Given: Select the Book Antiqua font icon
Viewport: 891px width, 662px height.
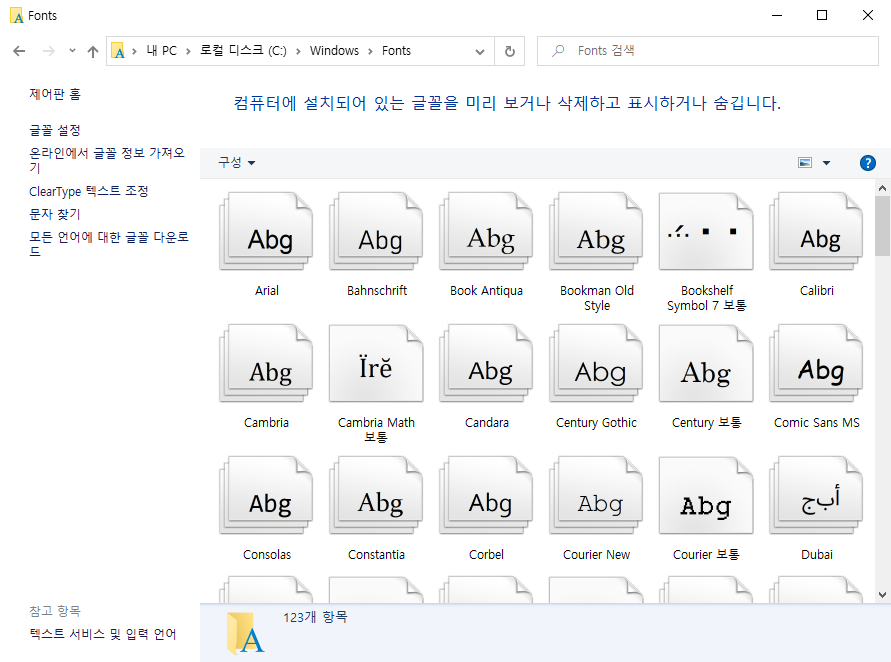Looking at the screenshot, I should click(486, 231).
